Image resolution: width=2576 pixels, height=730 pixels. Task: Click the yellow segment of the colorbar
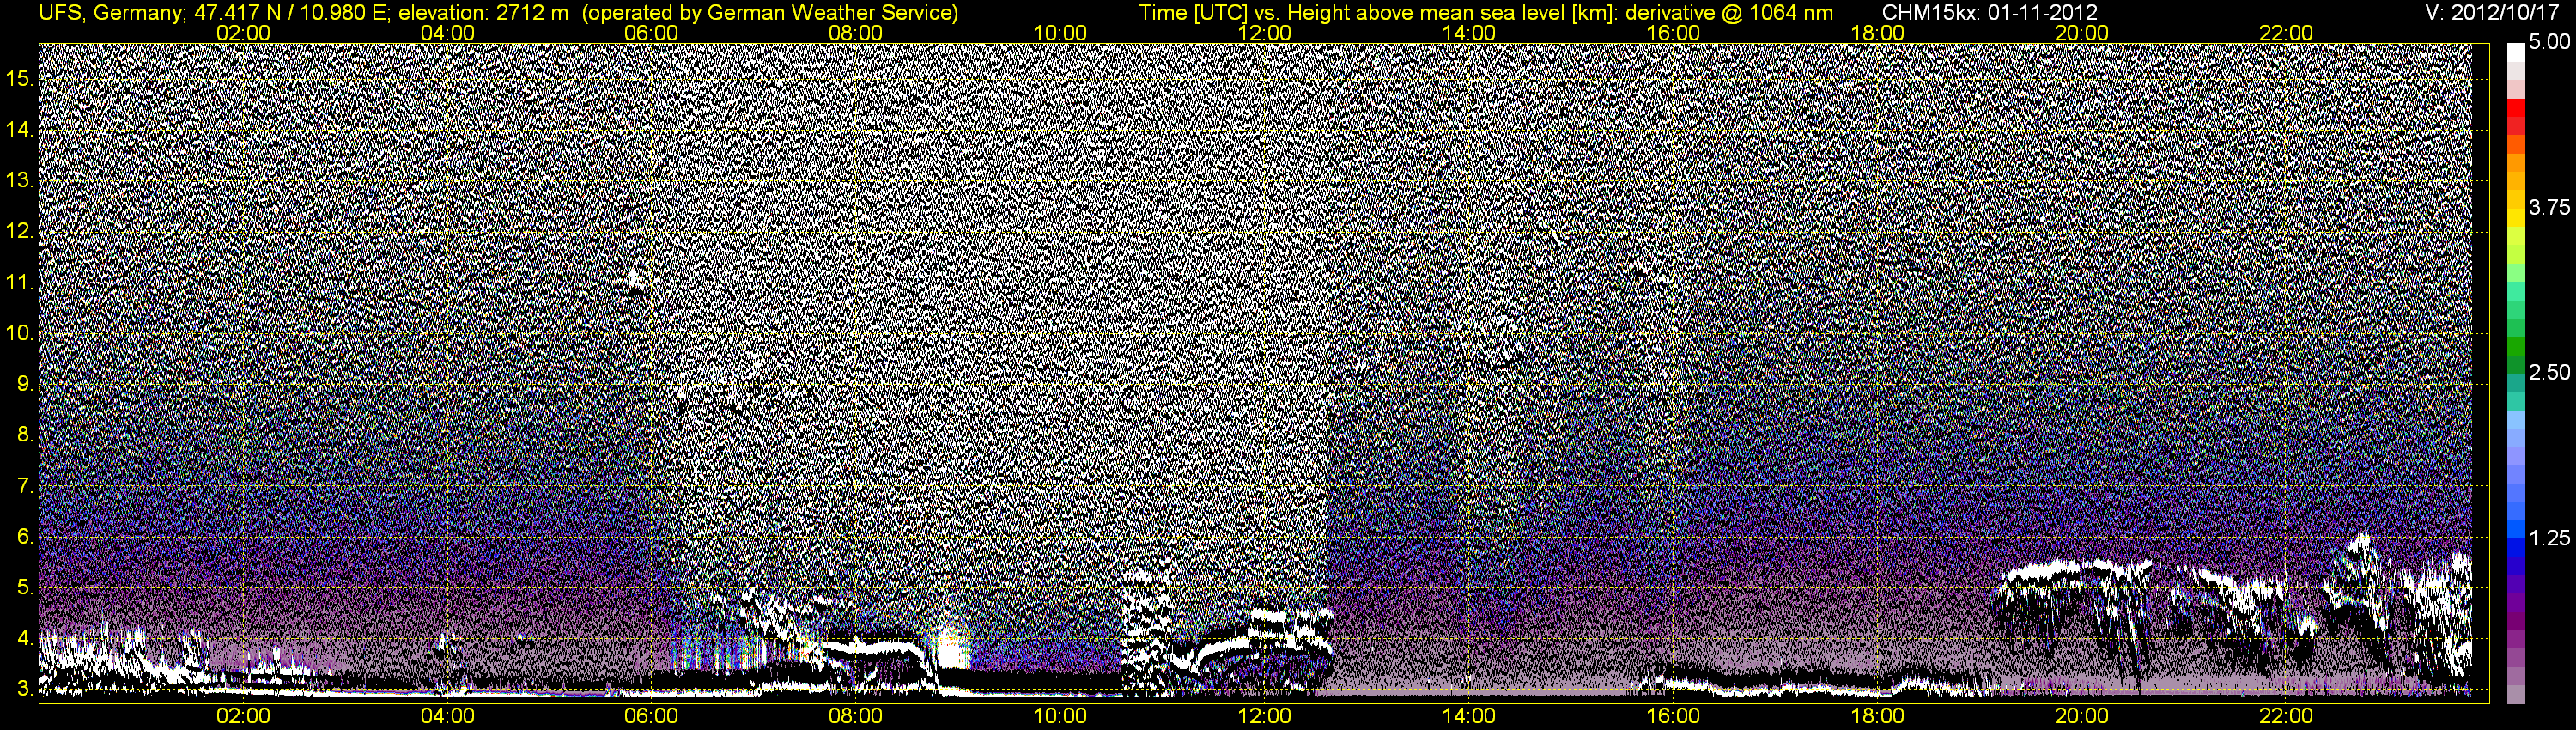click(x=2515, y=218)
